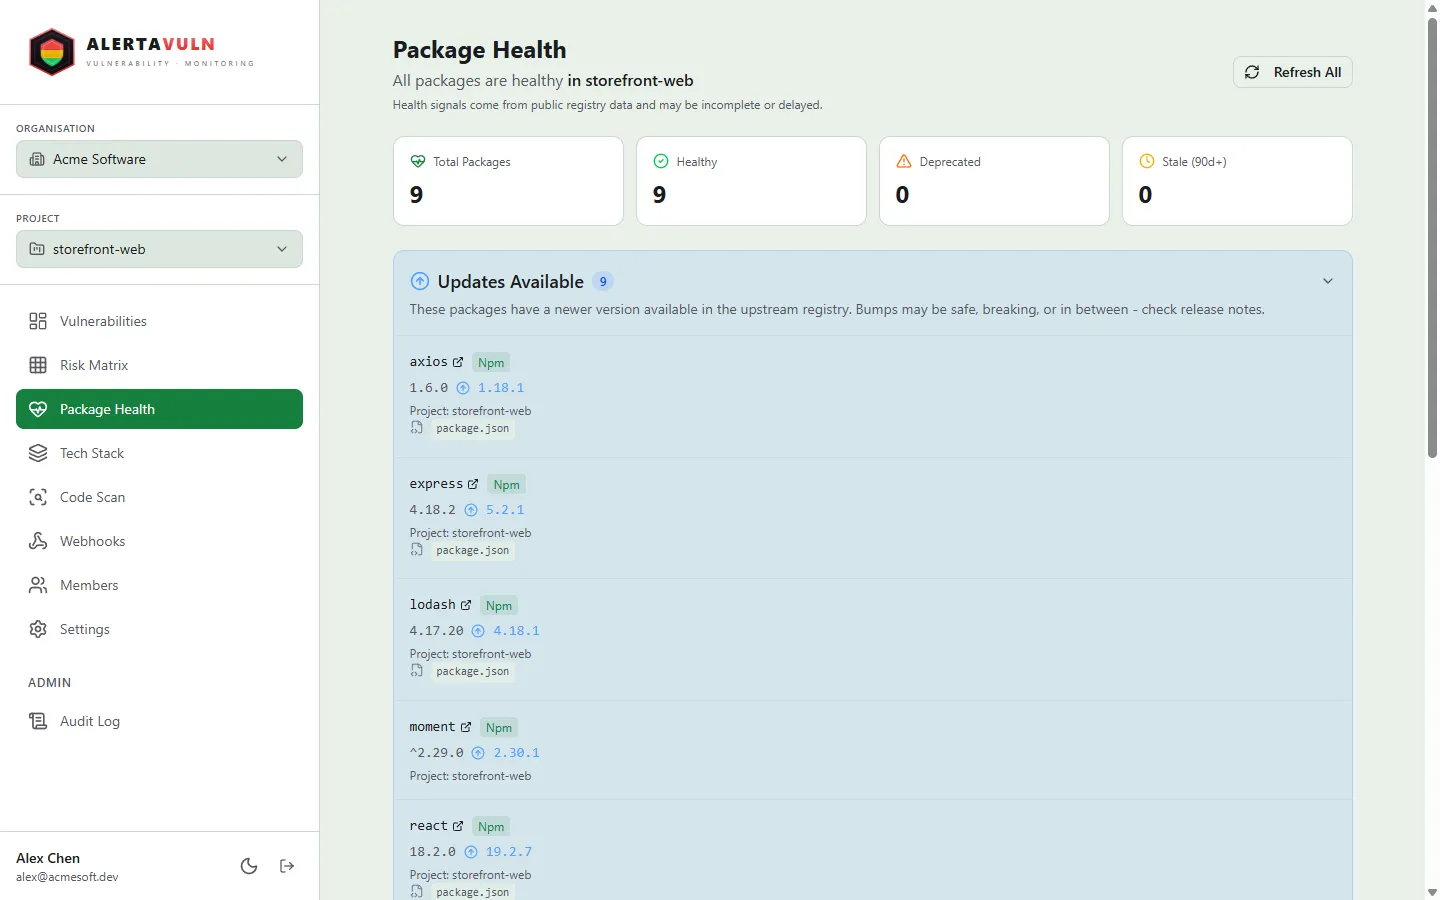1440x900 pixels.
Task: Click the file icon under express
Action: 417,550
